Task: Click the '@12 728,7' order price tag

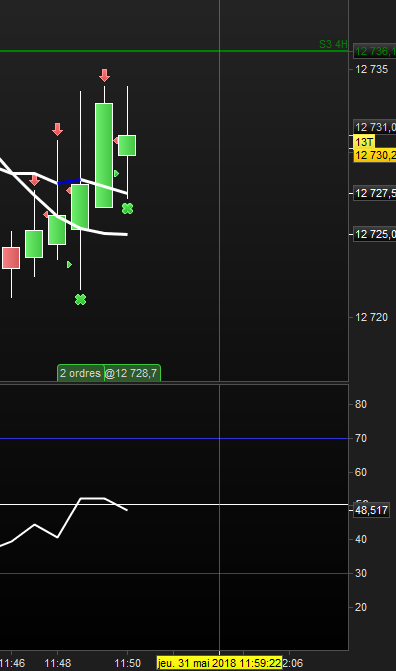Action: pos(132,373)
